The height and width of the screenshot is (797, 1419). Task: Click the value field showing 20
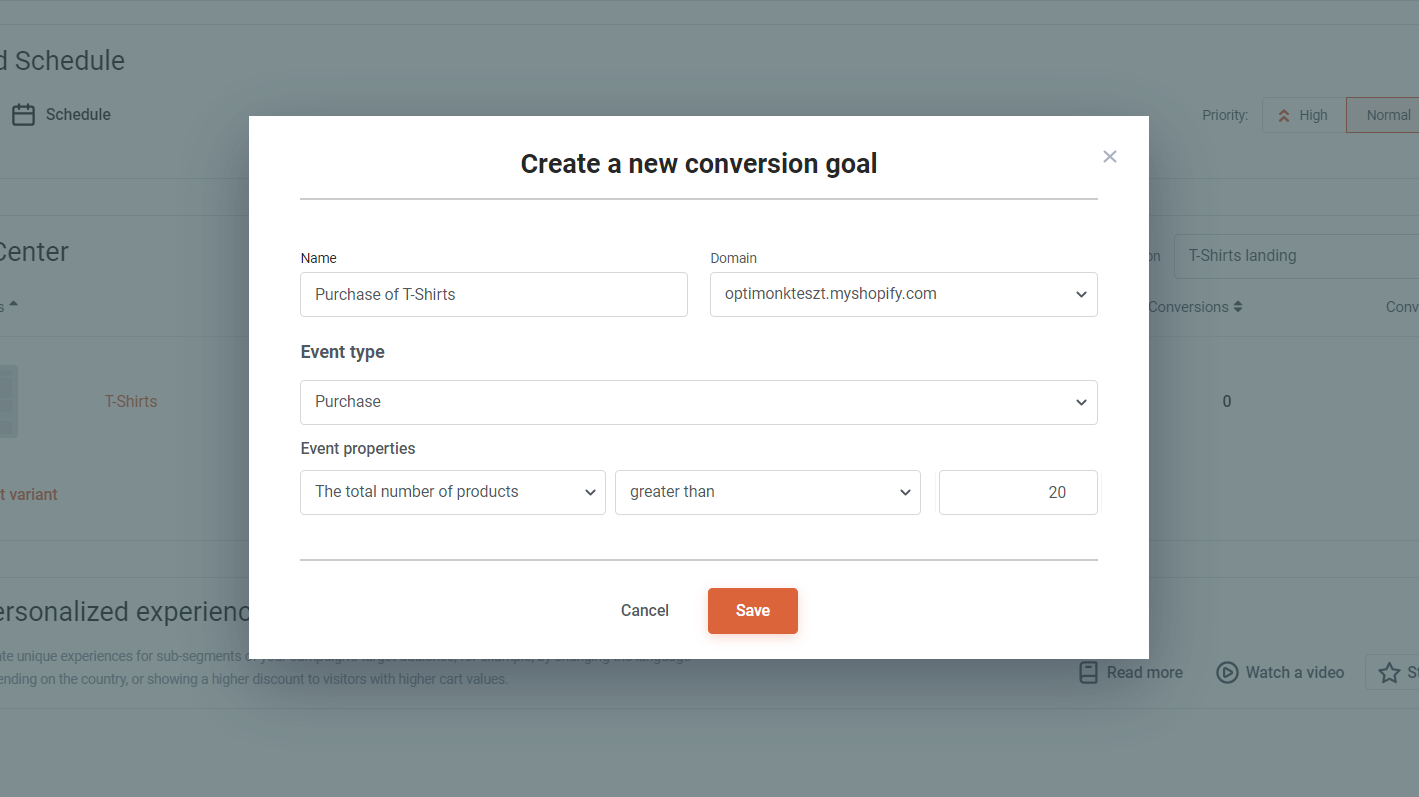click(1018, 492)
